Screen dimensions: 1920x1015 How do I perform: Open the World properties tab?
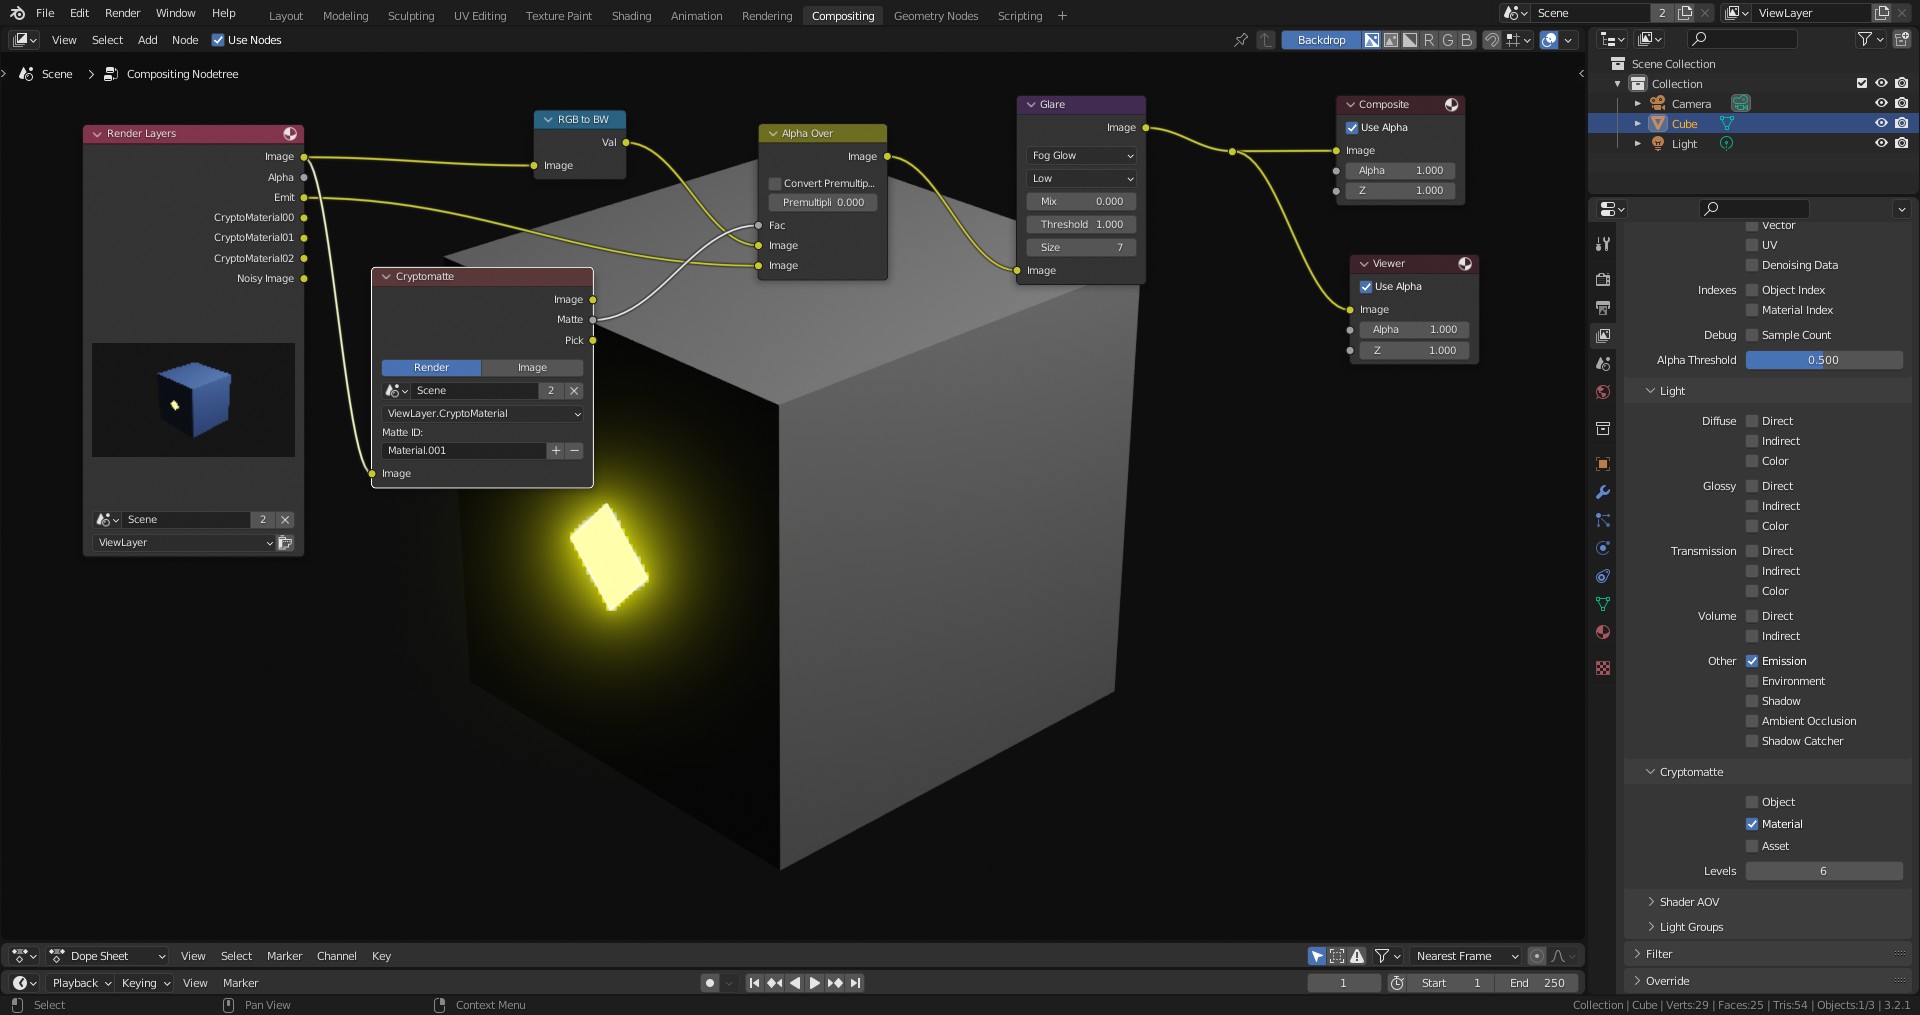click(1603, 391)
